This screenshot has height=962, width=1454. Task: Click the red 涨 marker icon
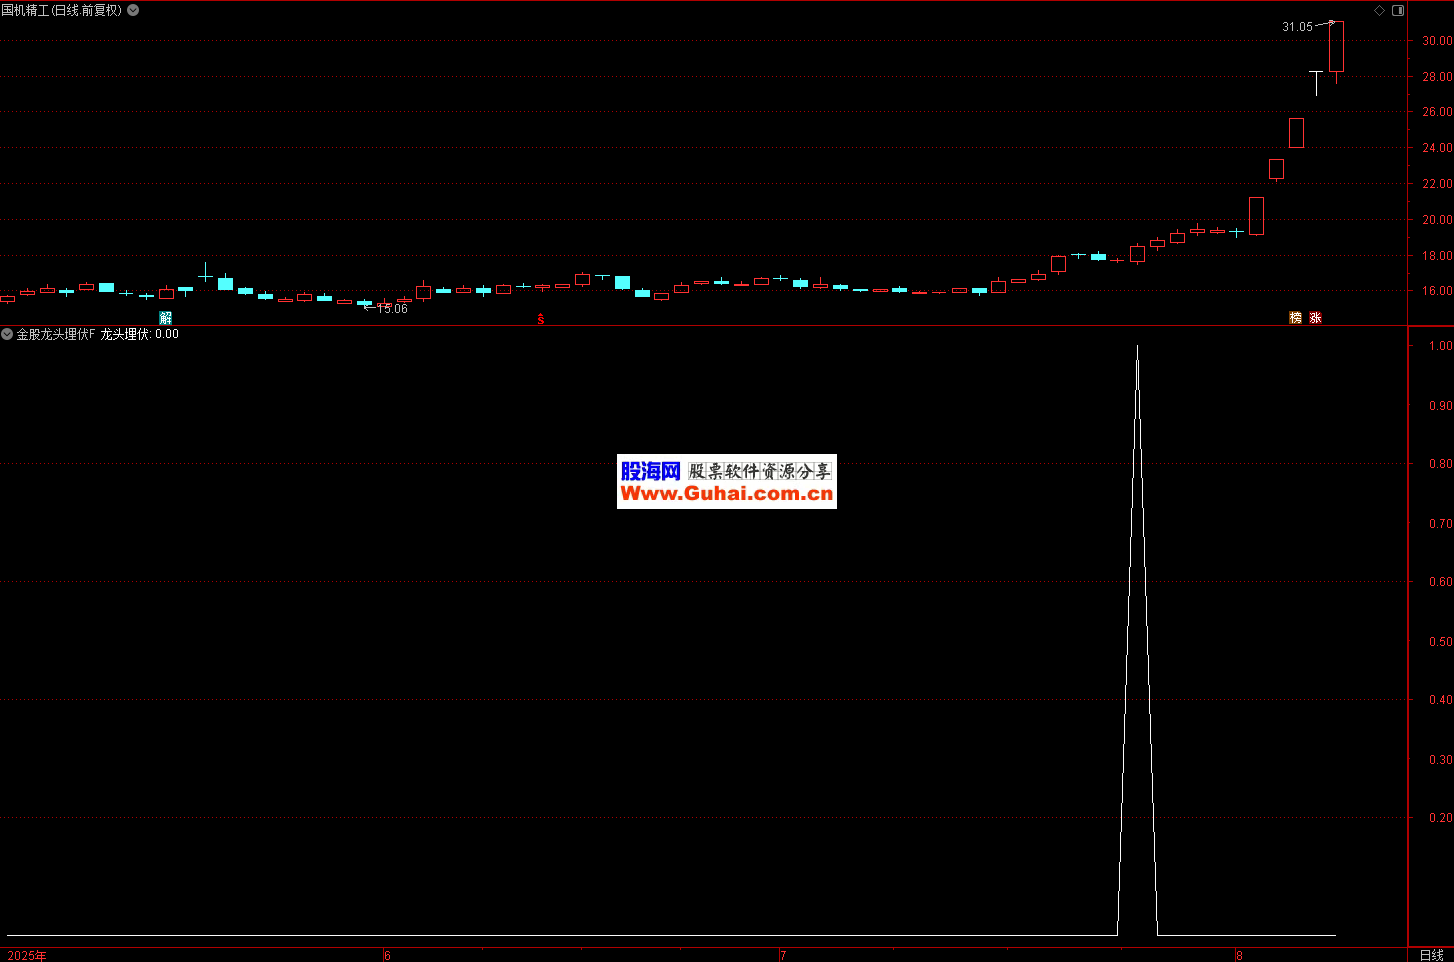(x=1315, y=317)
